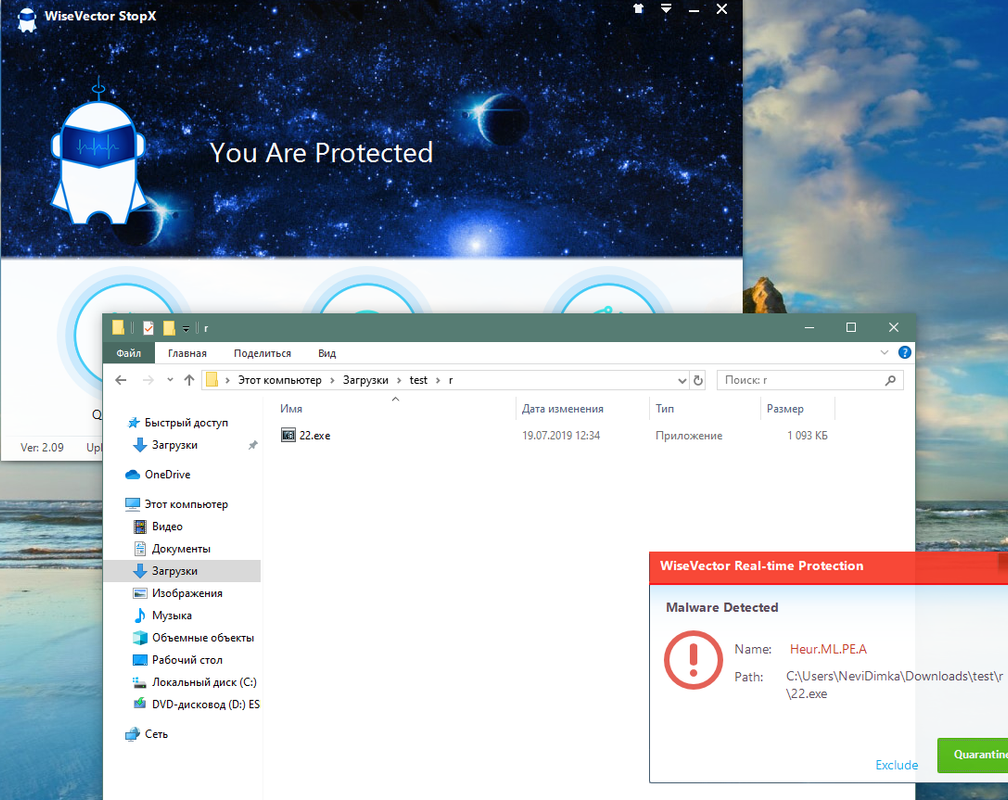Open DVD-дисковод (D:) in the sidebar
The height and width of the screenshot is (800, 1008).
tap(205, 705)
